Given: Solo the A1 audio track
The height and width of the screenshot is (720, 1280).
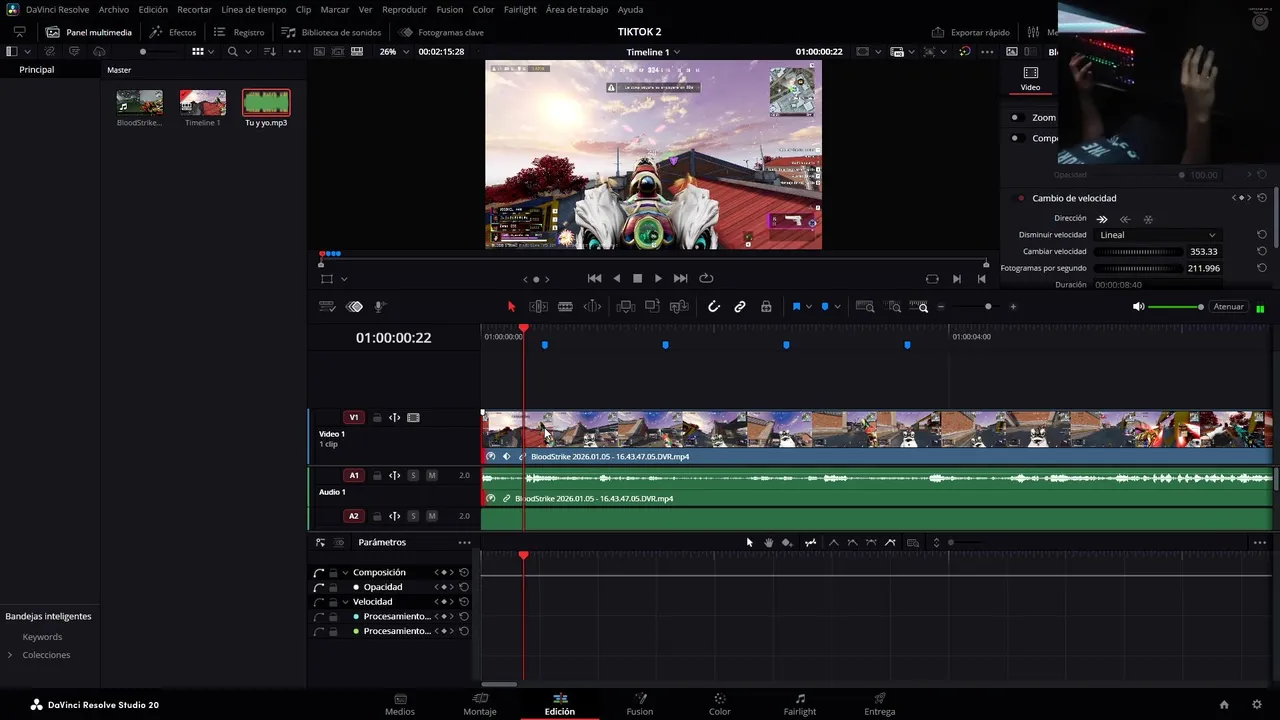Looking at the screenshot, I should [413, 476].
